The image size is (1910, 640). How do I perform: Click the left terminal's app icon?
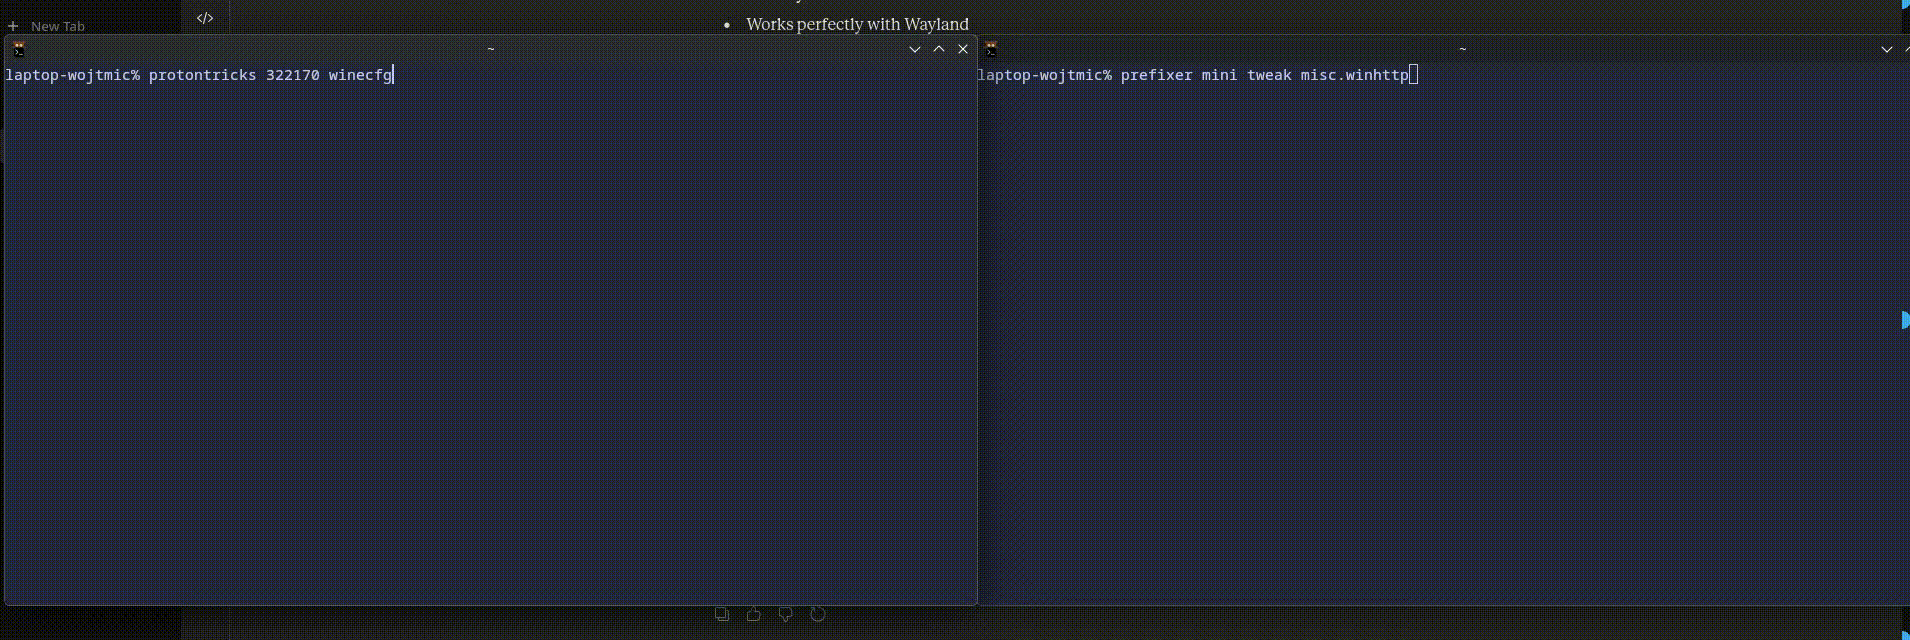[x=19, y=49]
